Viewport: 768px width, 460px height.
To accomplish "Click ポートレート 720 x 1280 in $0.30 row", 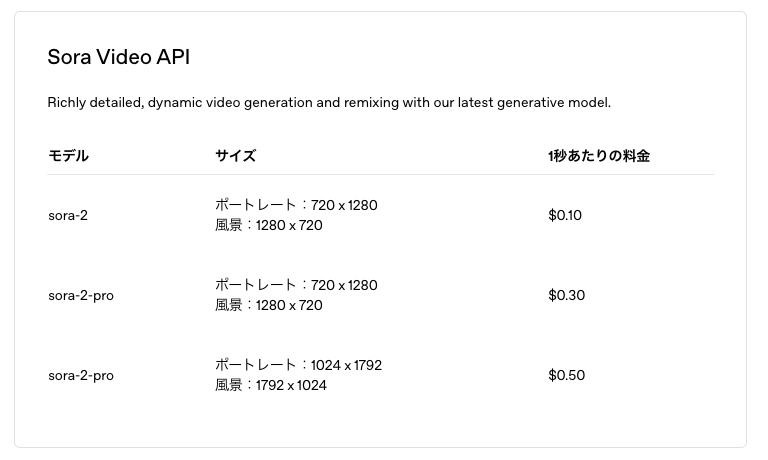I will [x=296, y=285].
